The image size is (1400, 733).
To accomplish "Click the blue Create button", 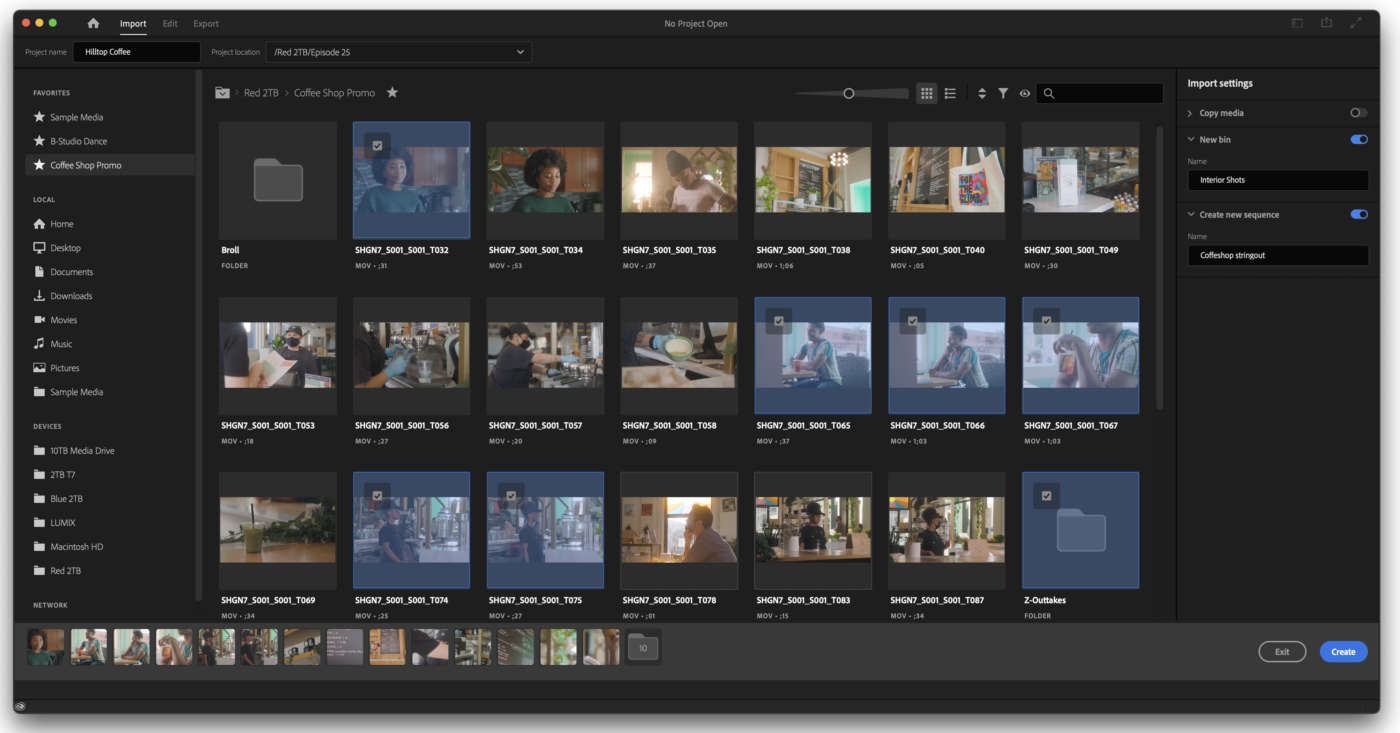I will (1343, 652).
